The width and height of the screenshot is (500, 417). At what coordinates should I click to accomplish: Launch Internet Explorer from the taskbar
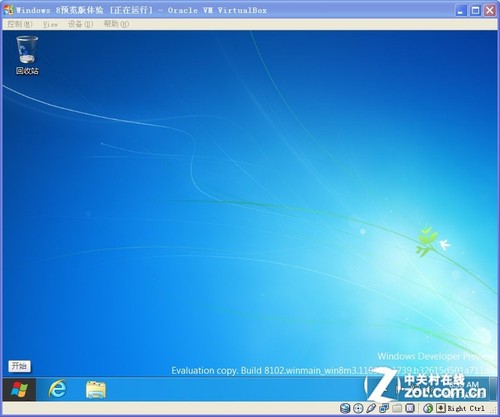[58, 389]
